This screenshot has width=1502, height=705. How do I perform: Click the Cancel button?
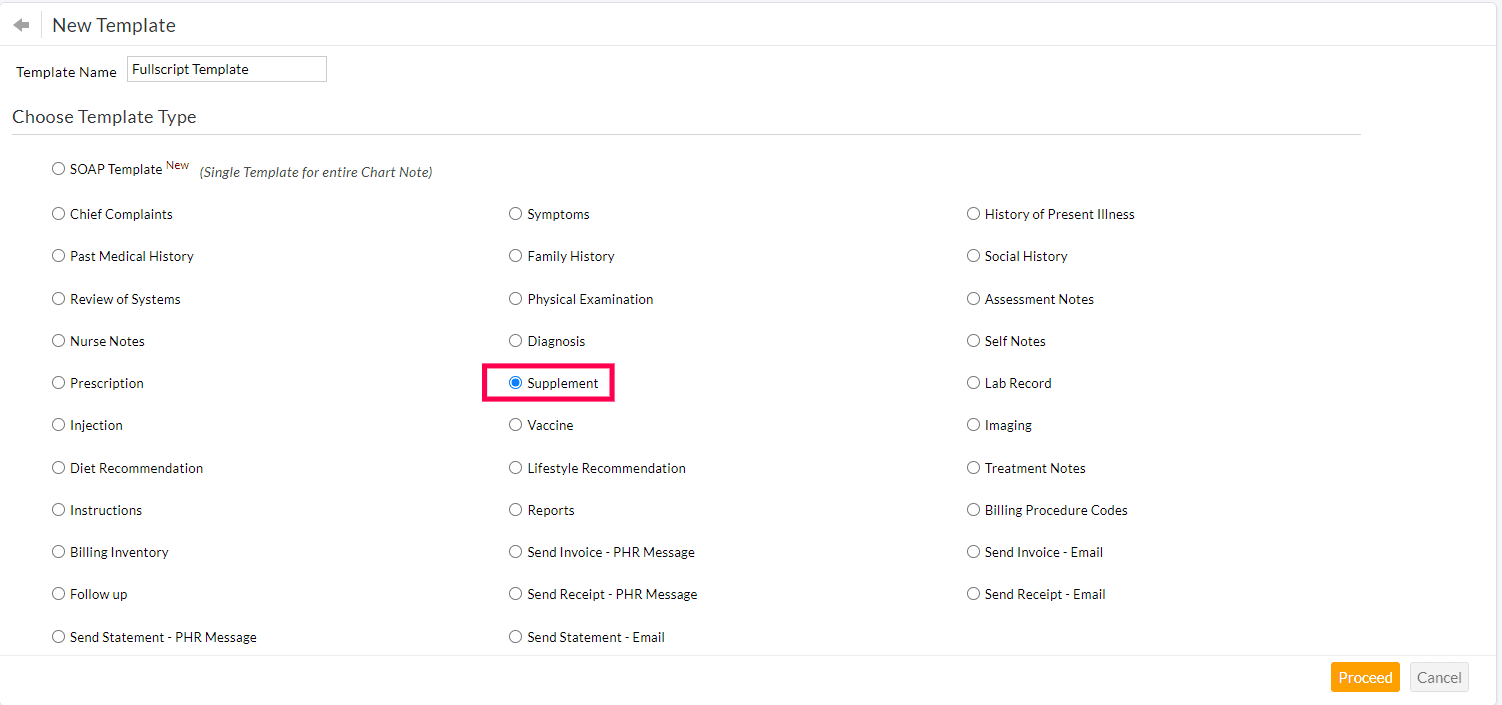(x=1439, y=677)
